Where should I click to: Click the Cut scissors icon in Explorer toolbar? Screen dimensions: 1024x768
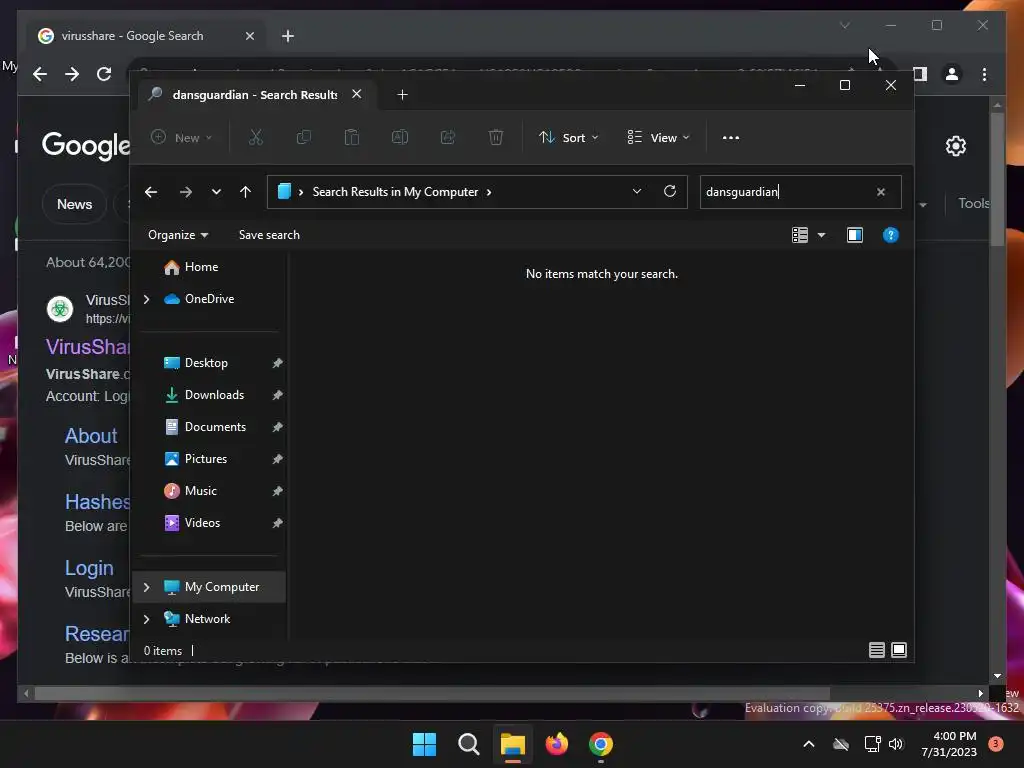(255, 138)
